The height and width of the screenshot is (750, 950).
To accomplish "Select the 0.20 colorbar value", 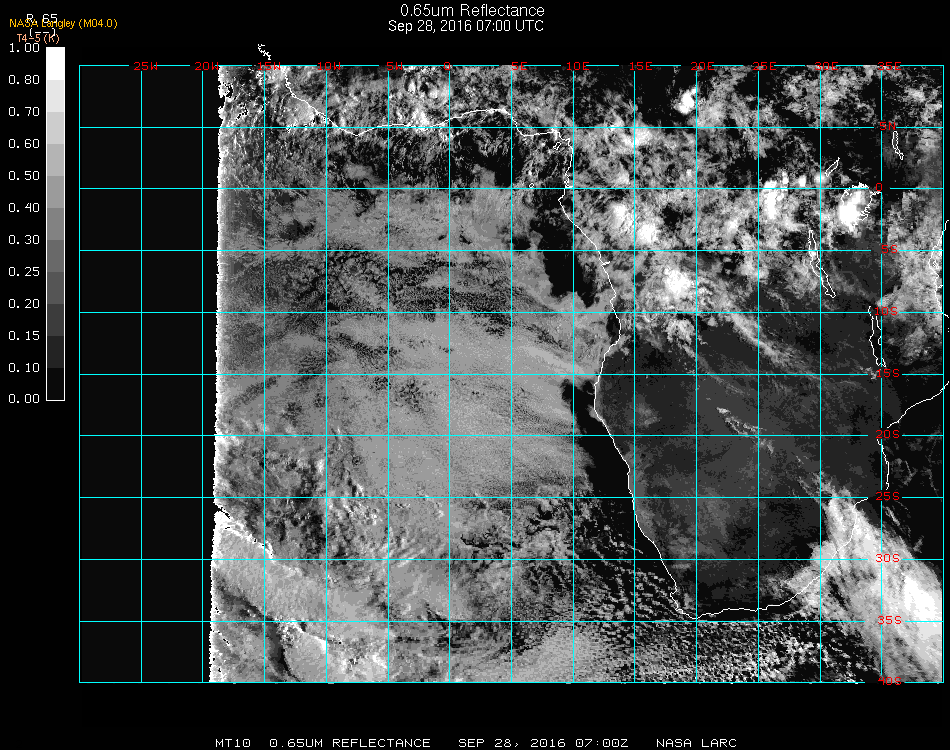I will point(24,304).
